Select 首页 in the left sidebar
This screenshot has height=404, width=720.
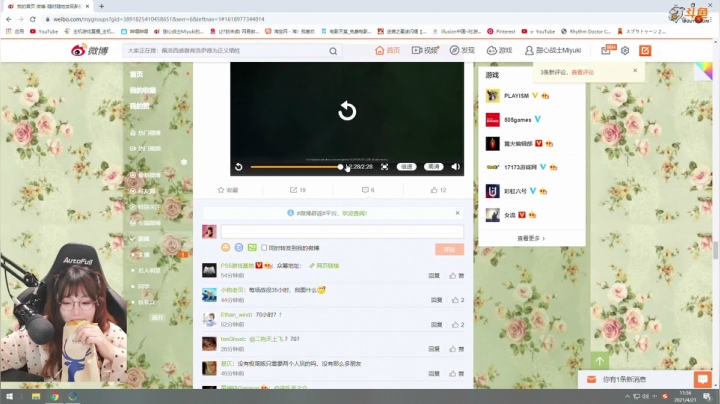click(136, 74)
